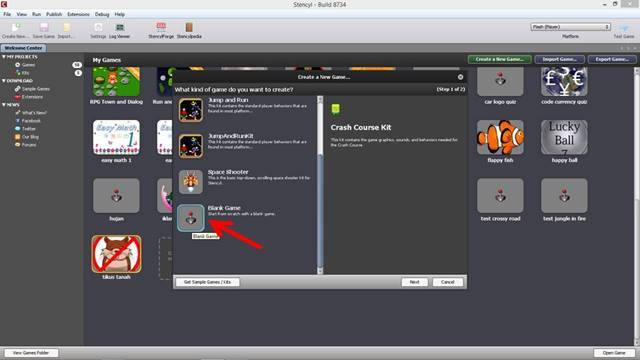The height and width of the screenshot is (360, 640).
Task: Select Games in the sidebar
Action: 28,65
